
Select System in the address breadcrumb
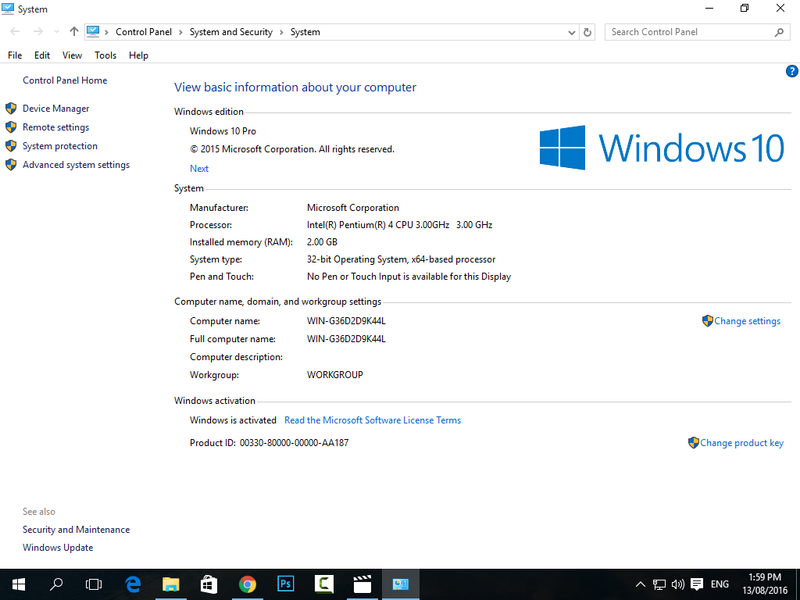(305, 32)
